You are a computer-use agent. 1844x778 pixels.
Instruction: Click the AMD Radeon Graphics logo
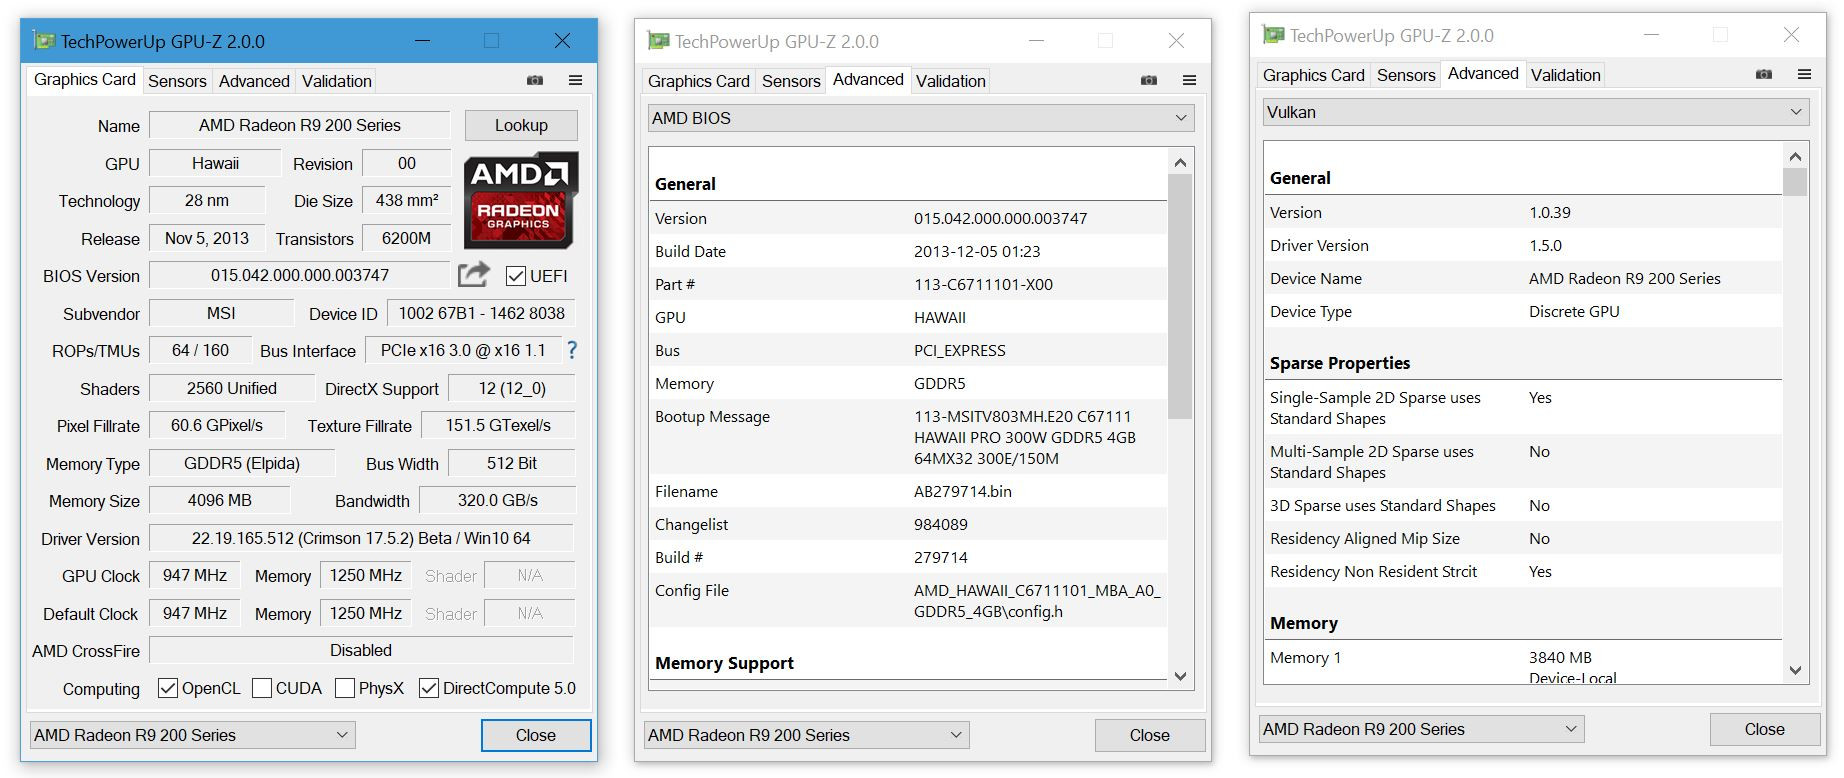point(520,200)
